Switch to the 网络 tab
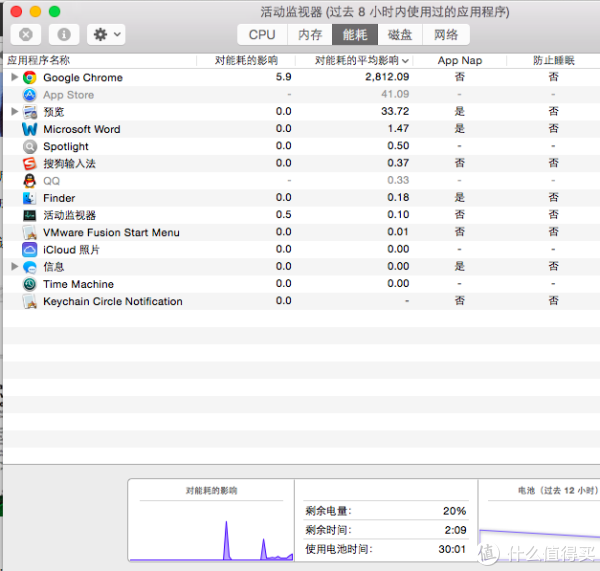 point(446,35)
